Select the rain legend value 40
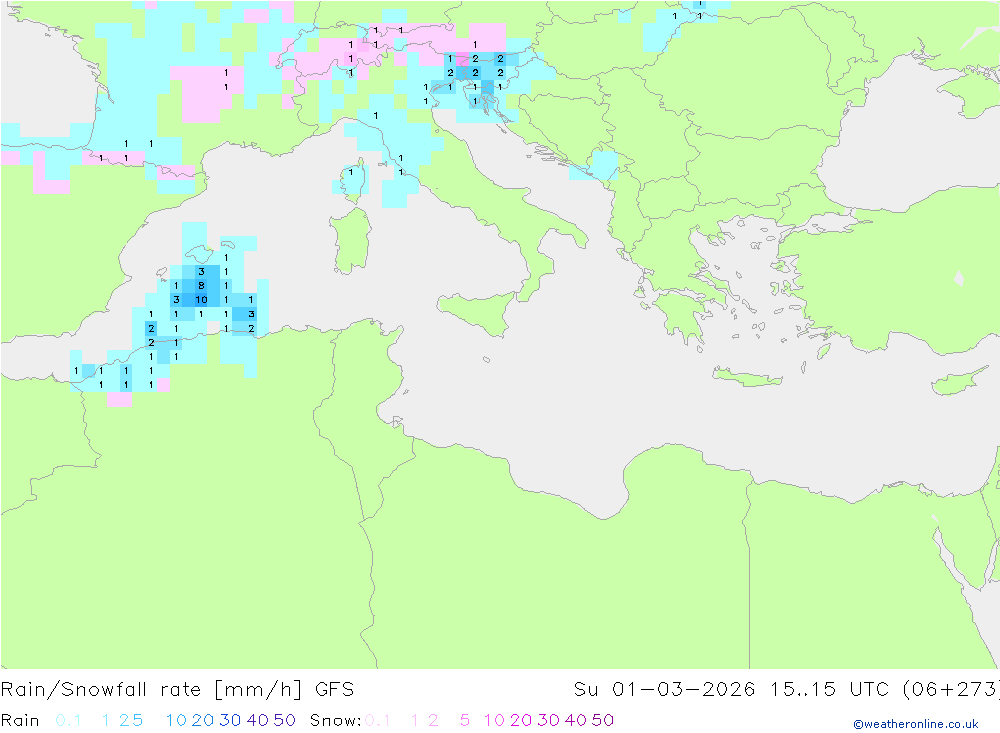Viewport: 1000px width, 733px height. click(x=258, y=720)
